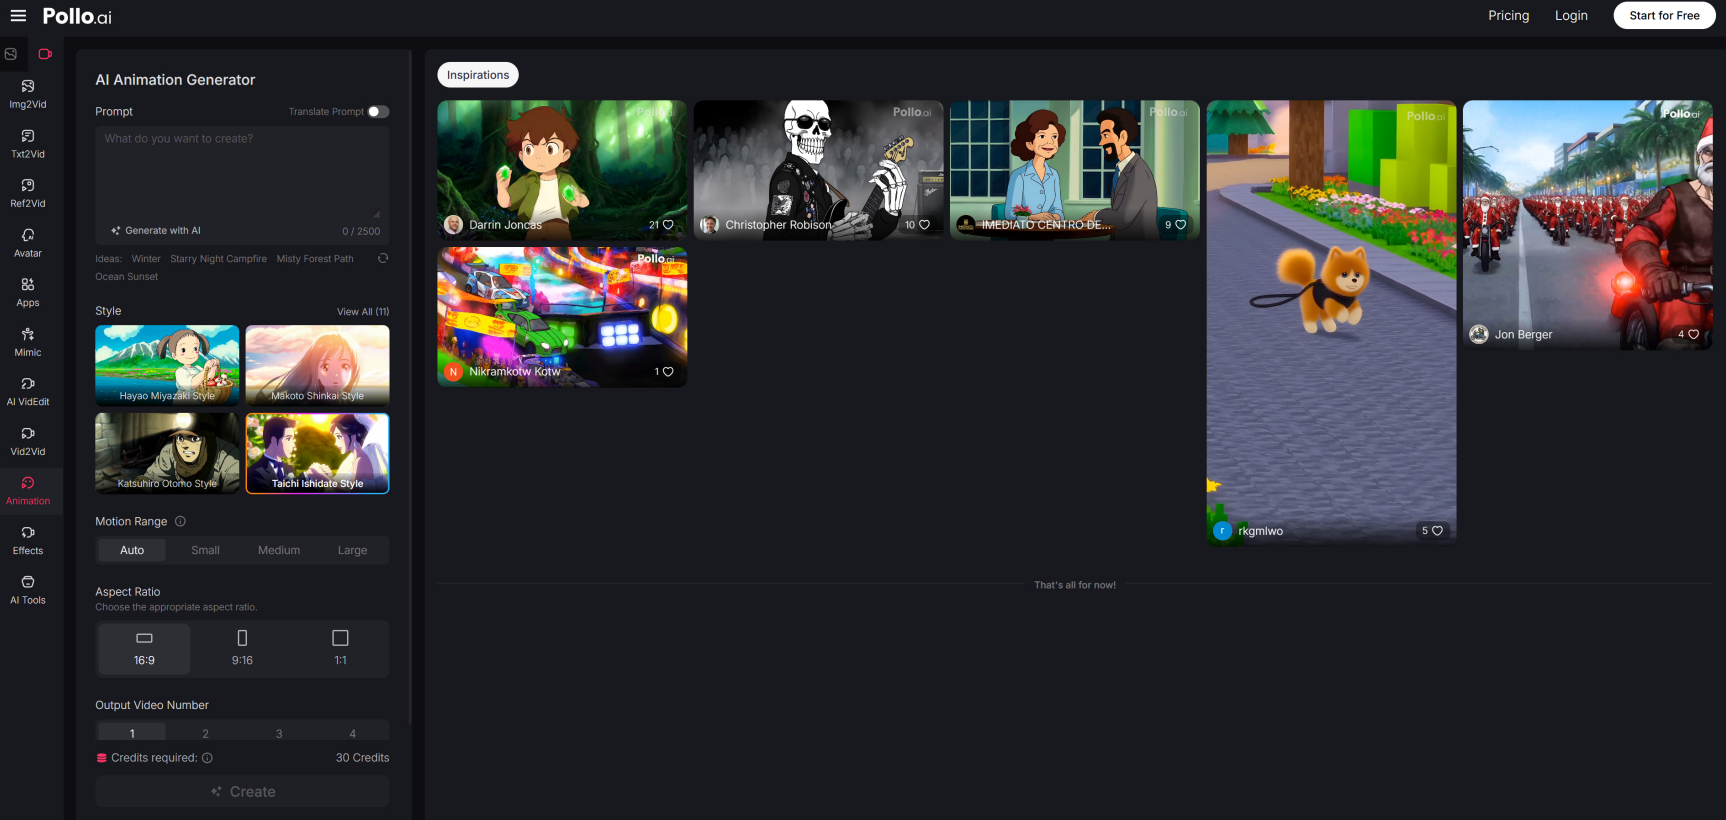1726x820 pixels.
Task: Open the hamburger menu next to Pollo.ai logo
Action: [x=18, y=16]
